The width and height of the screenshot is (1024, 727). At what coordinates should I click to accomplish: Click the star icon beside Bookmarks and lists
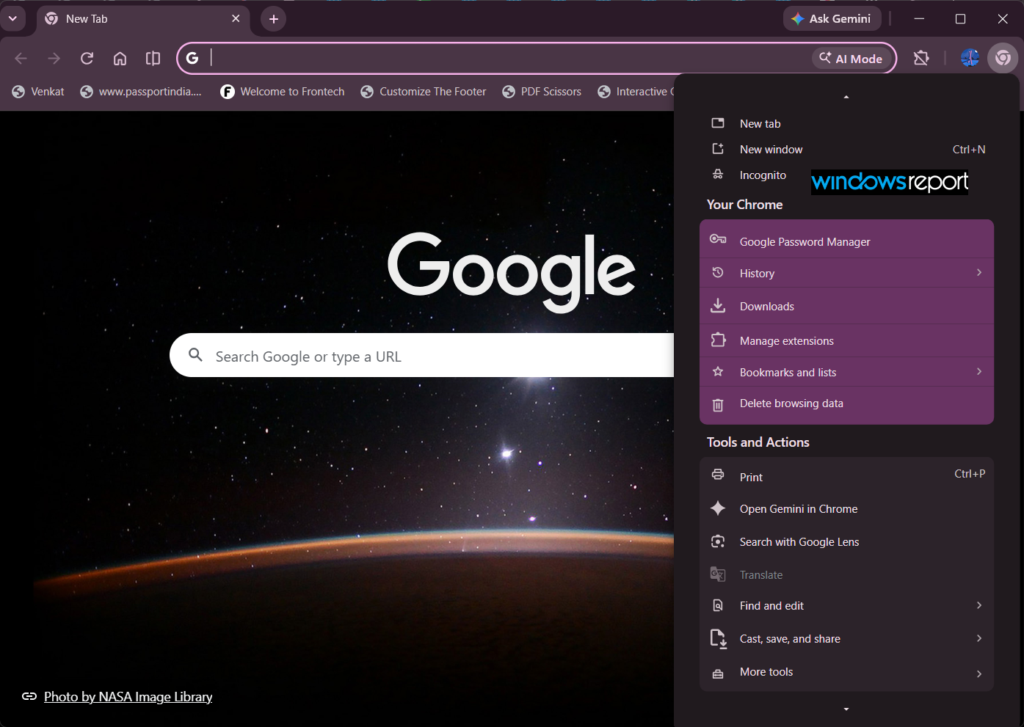click(x=718, y=372)
